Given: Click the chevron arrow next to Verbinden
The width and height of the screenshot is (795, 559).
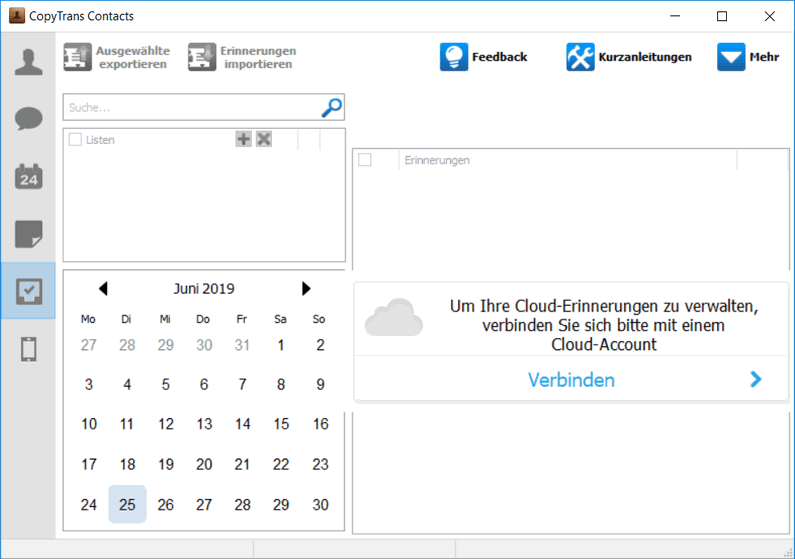Looking at the screenshot, I should tap(755, 379).
